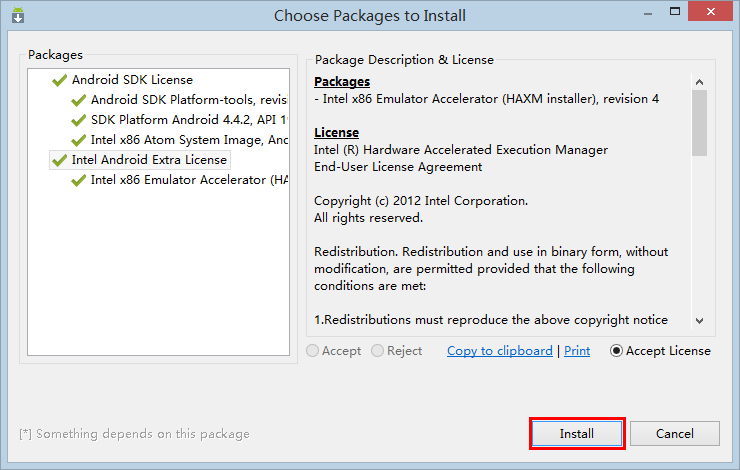Select the Accept License radio button
740x470 pixels.
click(616, 351)
